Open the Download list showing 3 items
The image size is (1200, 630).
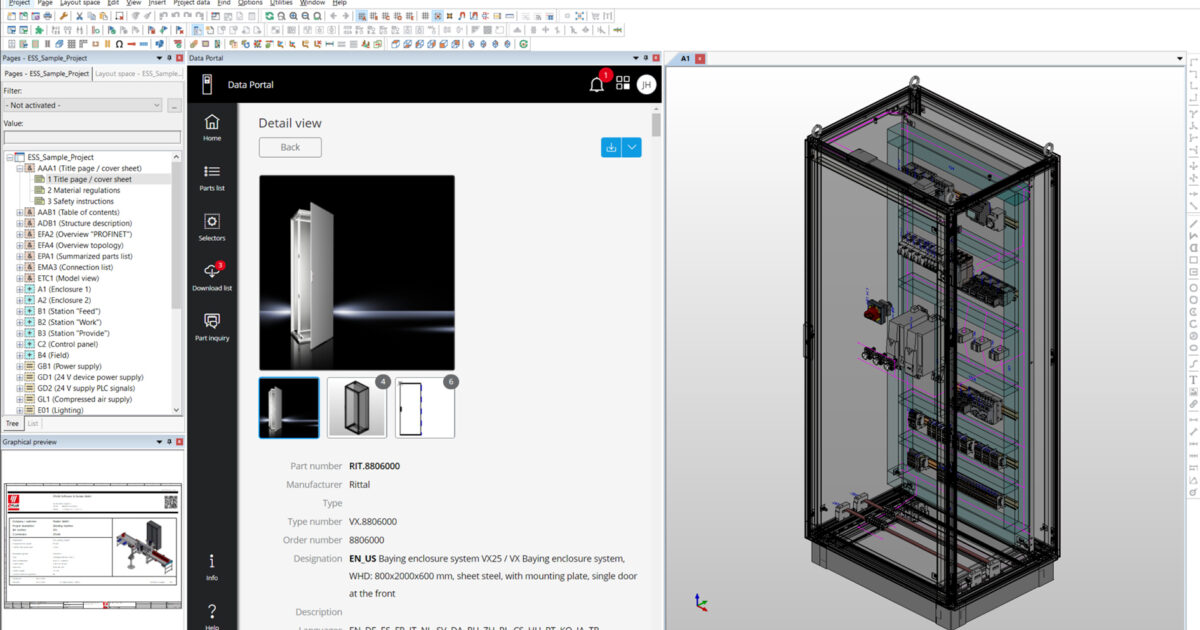(211, 273)
